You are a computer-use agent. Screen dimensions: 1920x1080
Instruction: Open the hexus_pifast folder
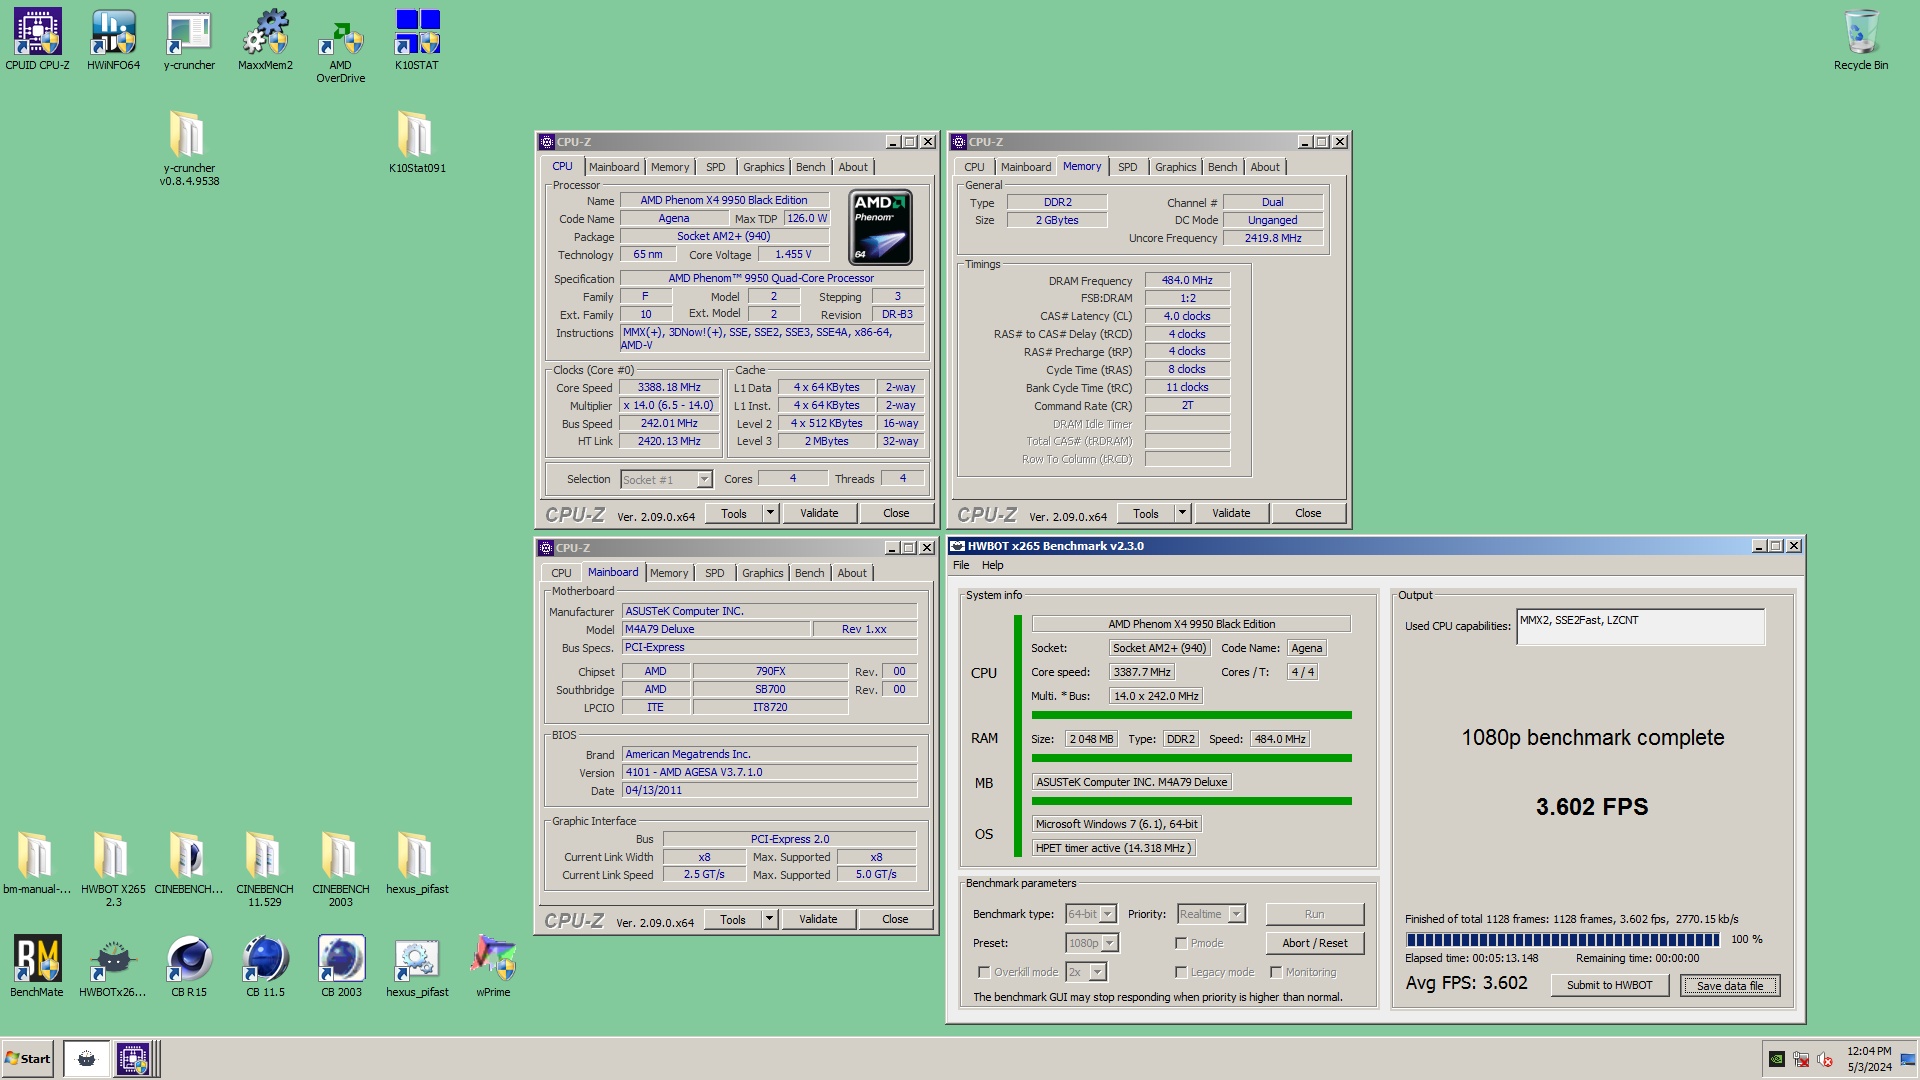click(x=416, y=862)
